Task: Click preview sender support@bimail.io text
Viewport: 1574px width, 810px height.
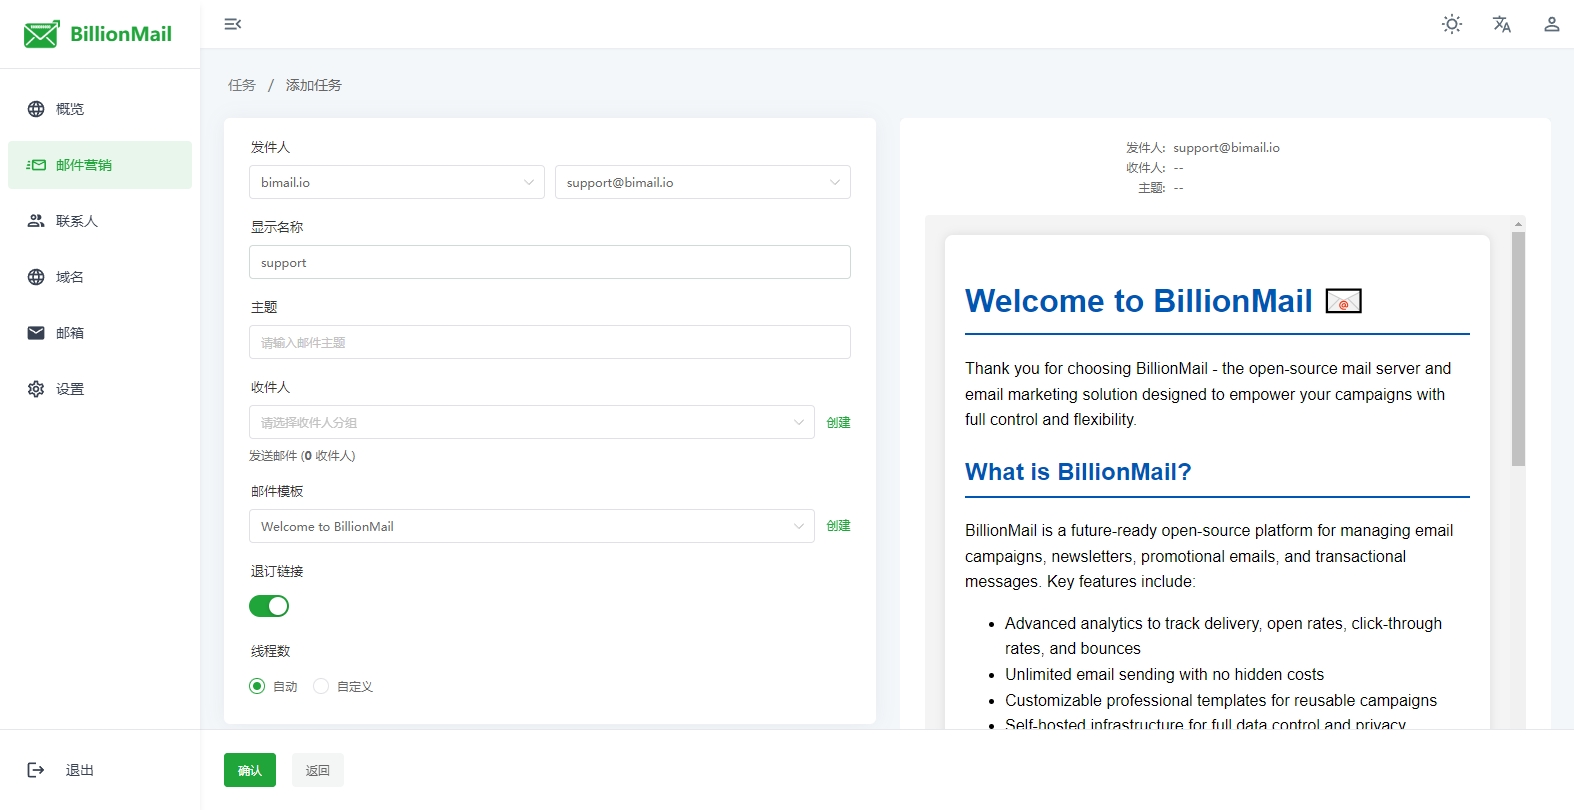Action: pyautogui.click(x=1226, y=148)
